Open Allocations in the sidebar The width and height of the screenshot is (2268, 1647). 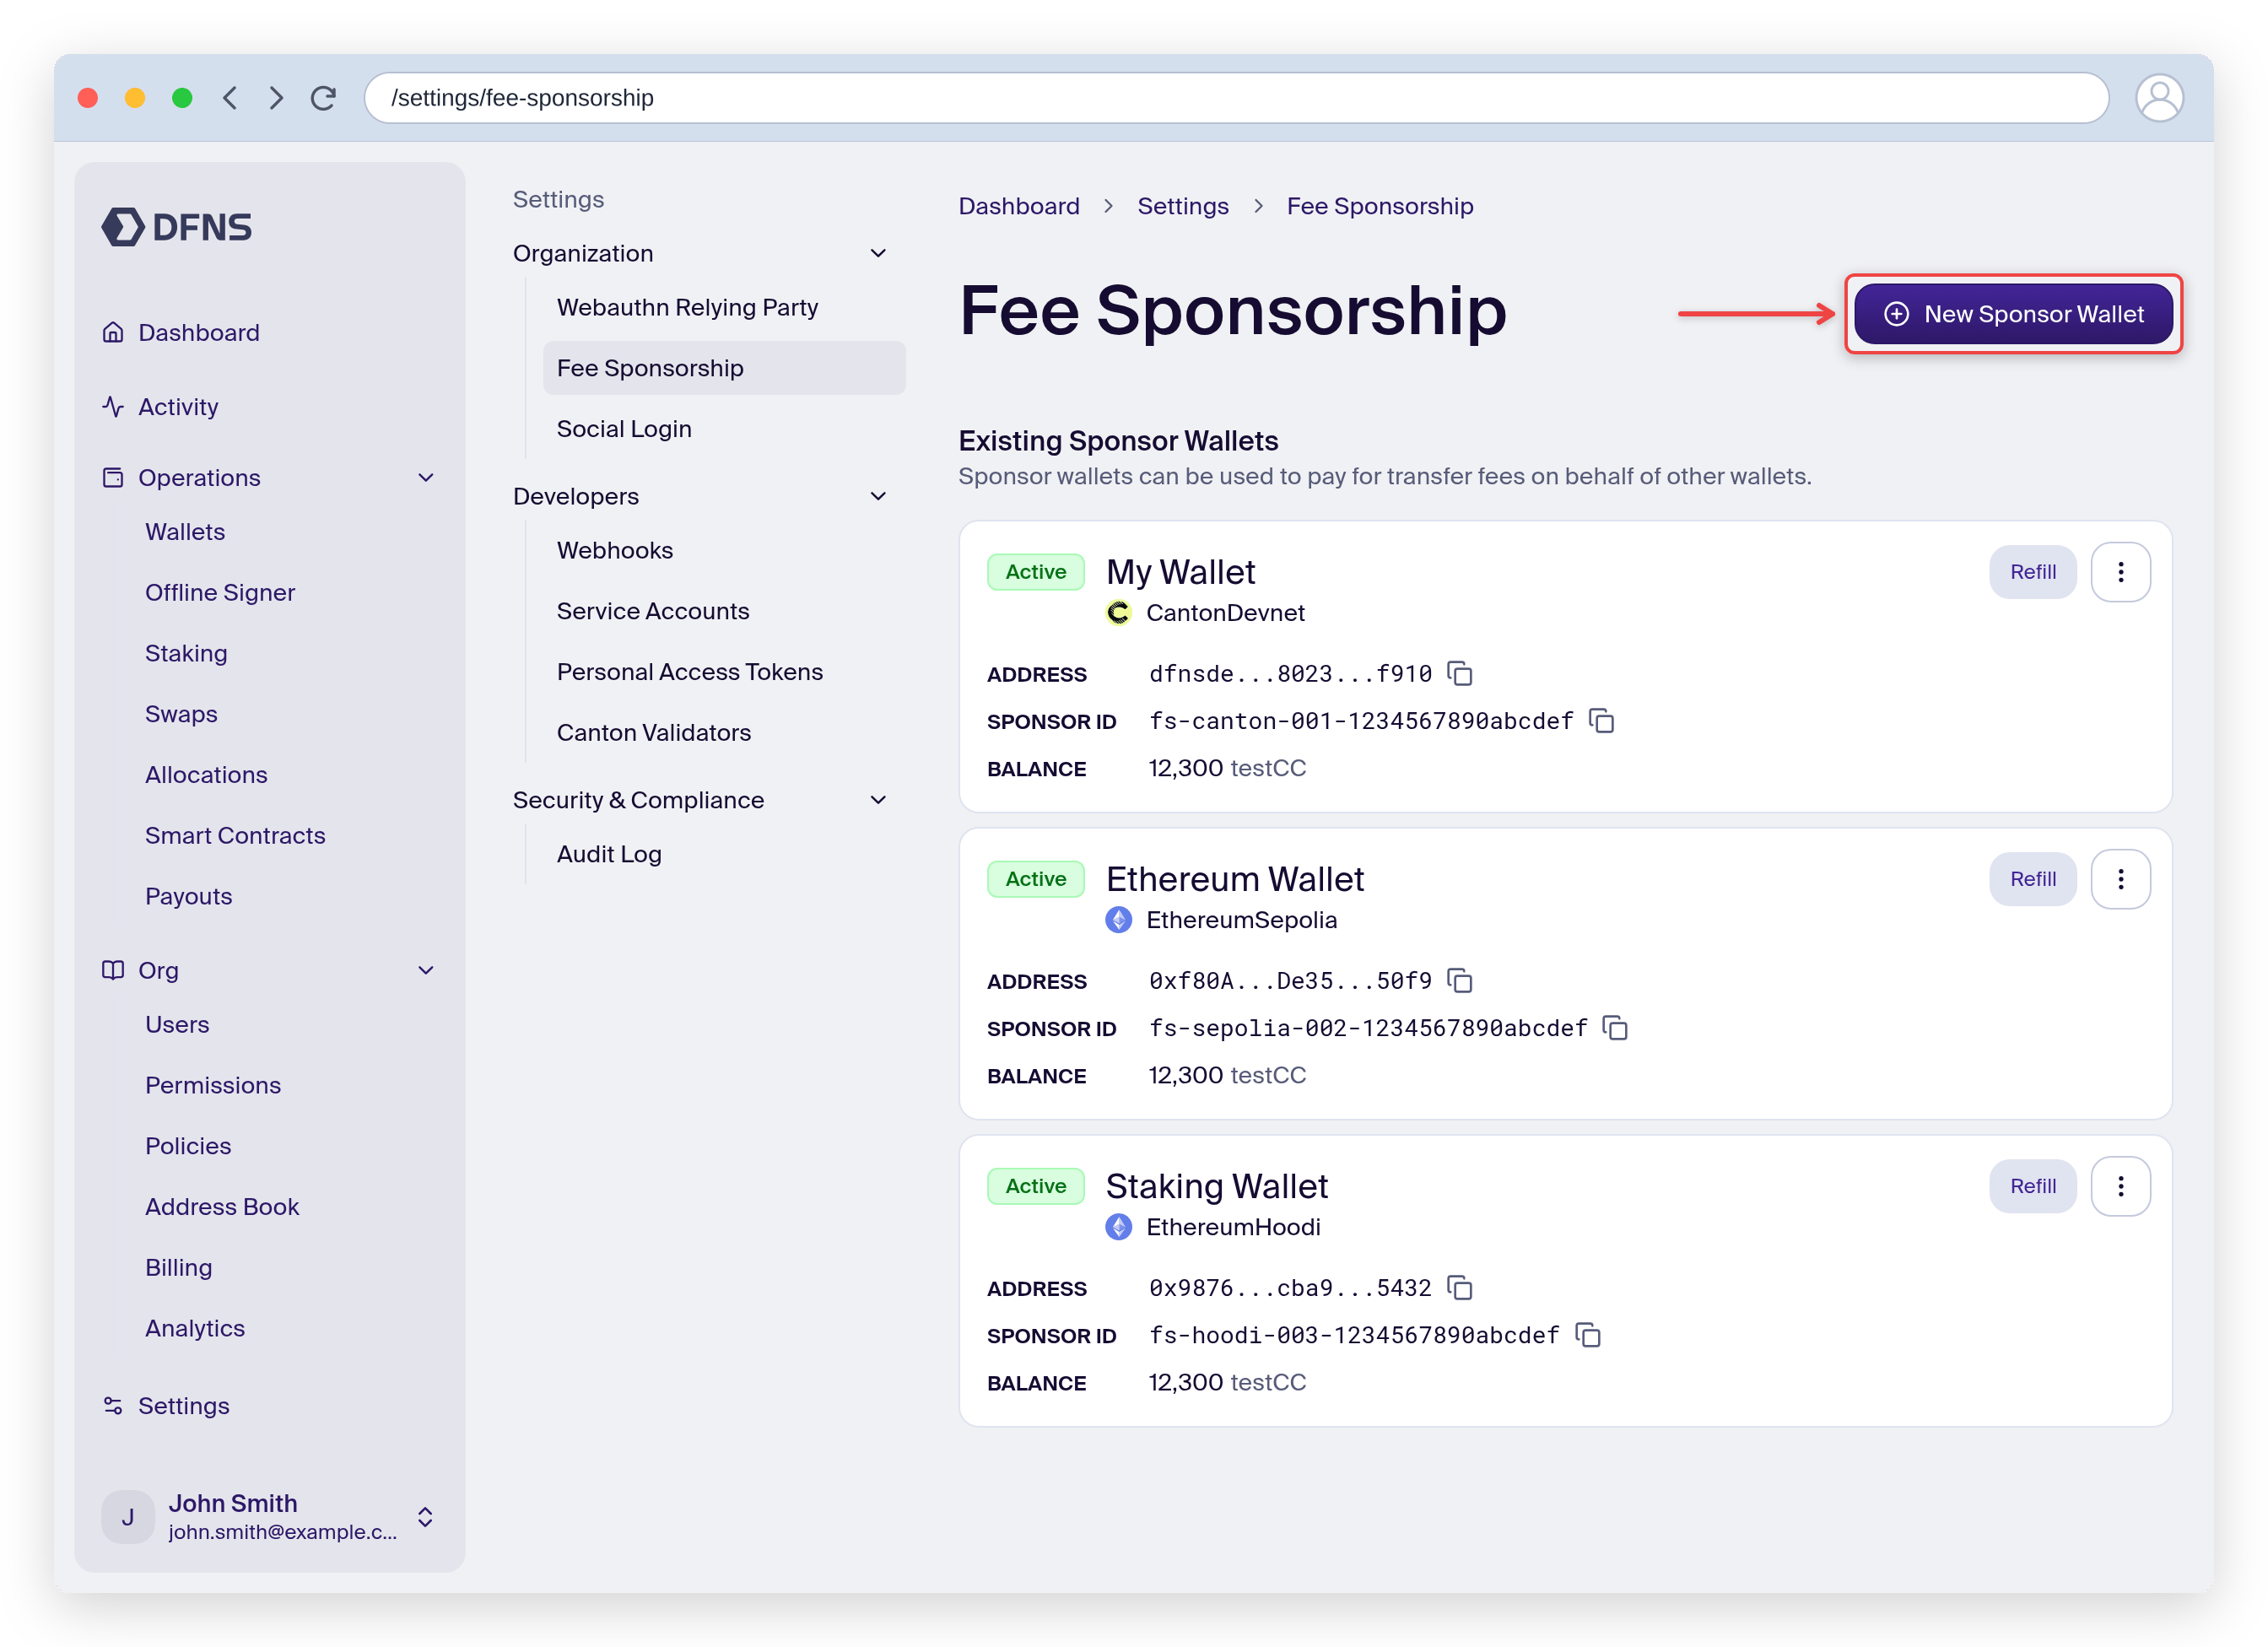point(206,776)
